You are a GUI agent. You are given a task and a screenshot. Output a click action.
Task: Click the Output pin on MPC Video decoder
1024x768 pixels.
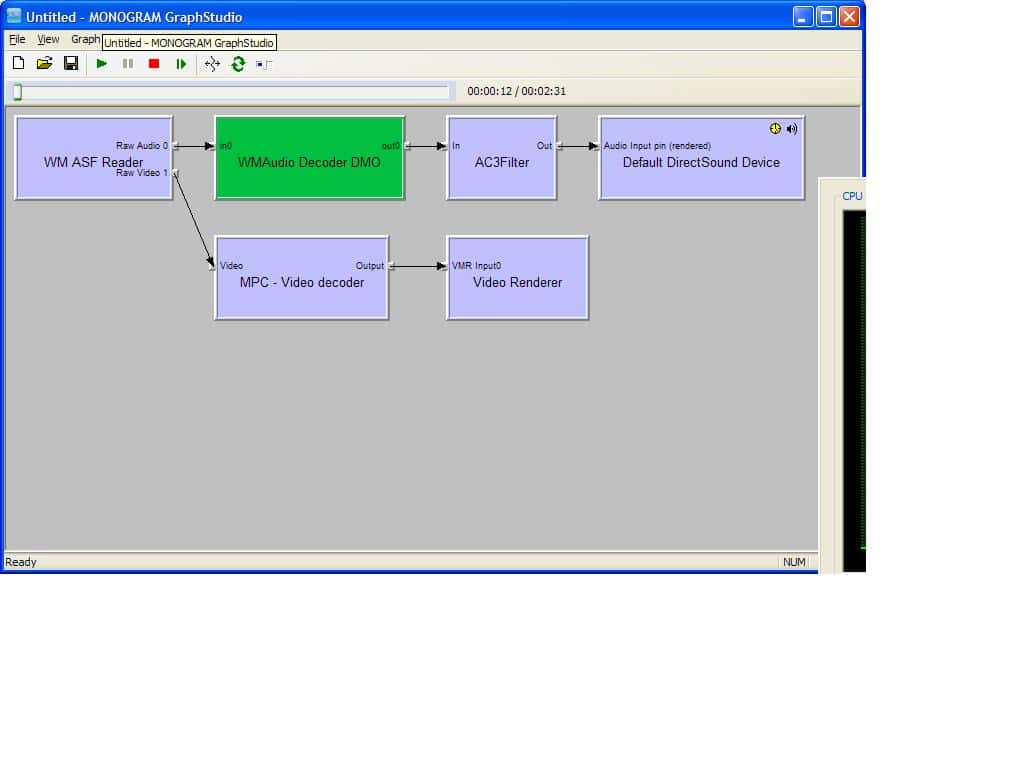(391, 266)
